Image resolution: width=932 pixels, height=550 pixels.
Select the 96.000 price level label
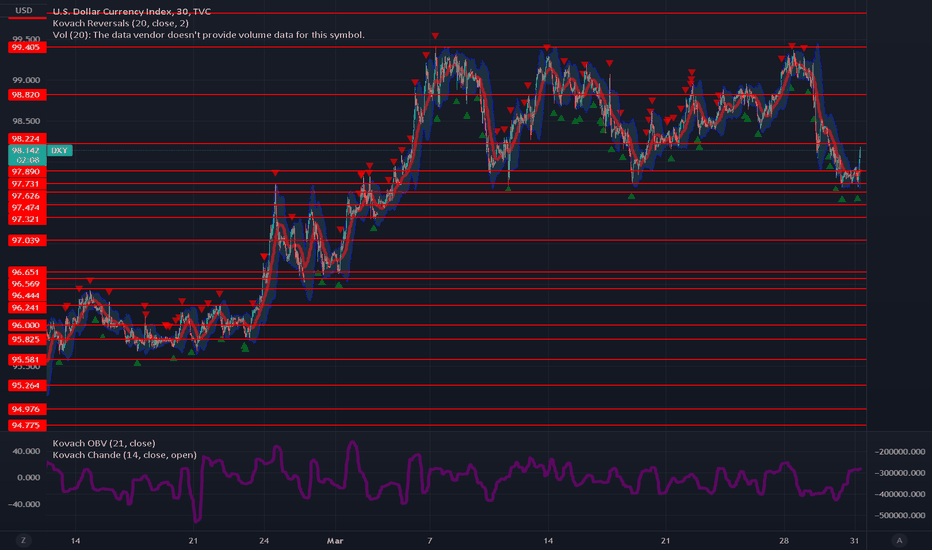pos(27,325)
